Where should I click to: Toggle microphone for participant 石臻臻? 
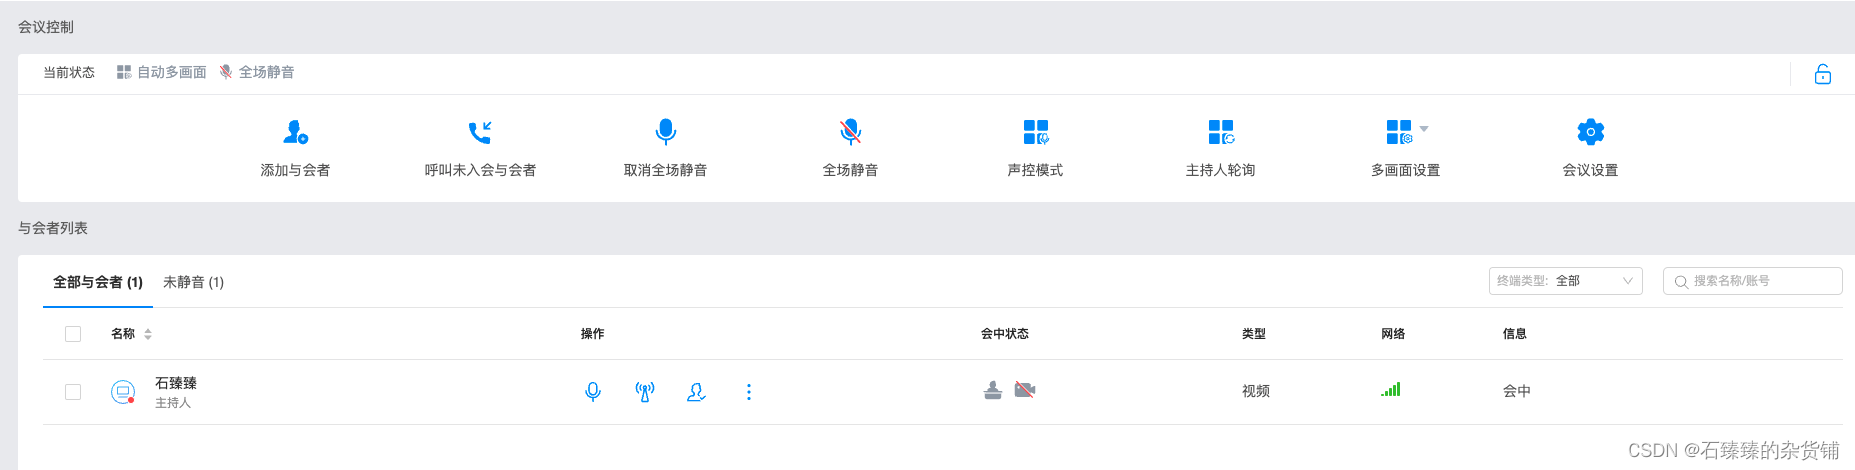tap(593, 392)
